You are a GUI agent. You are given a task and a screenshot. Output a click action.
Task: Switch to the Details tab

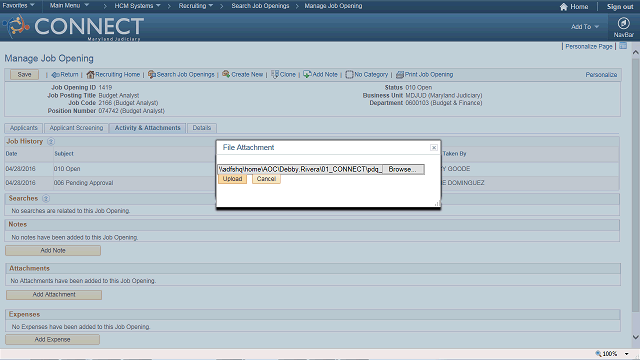tap(202, 128)
